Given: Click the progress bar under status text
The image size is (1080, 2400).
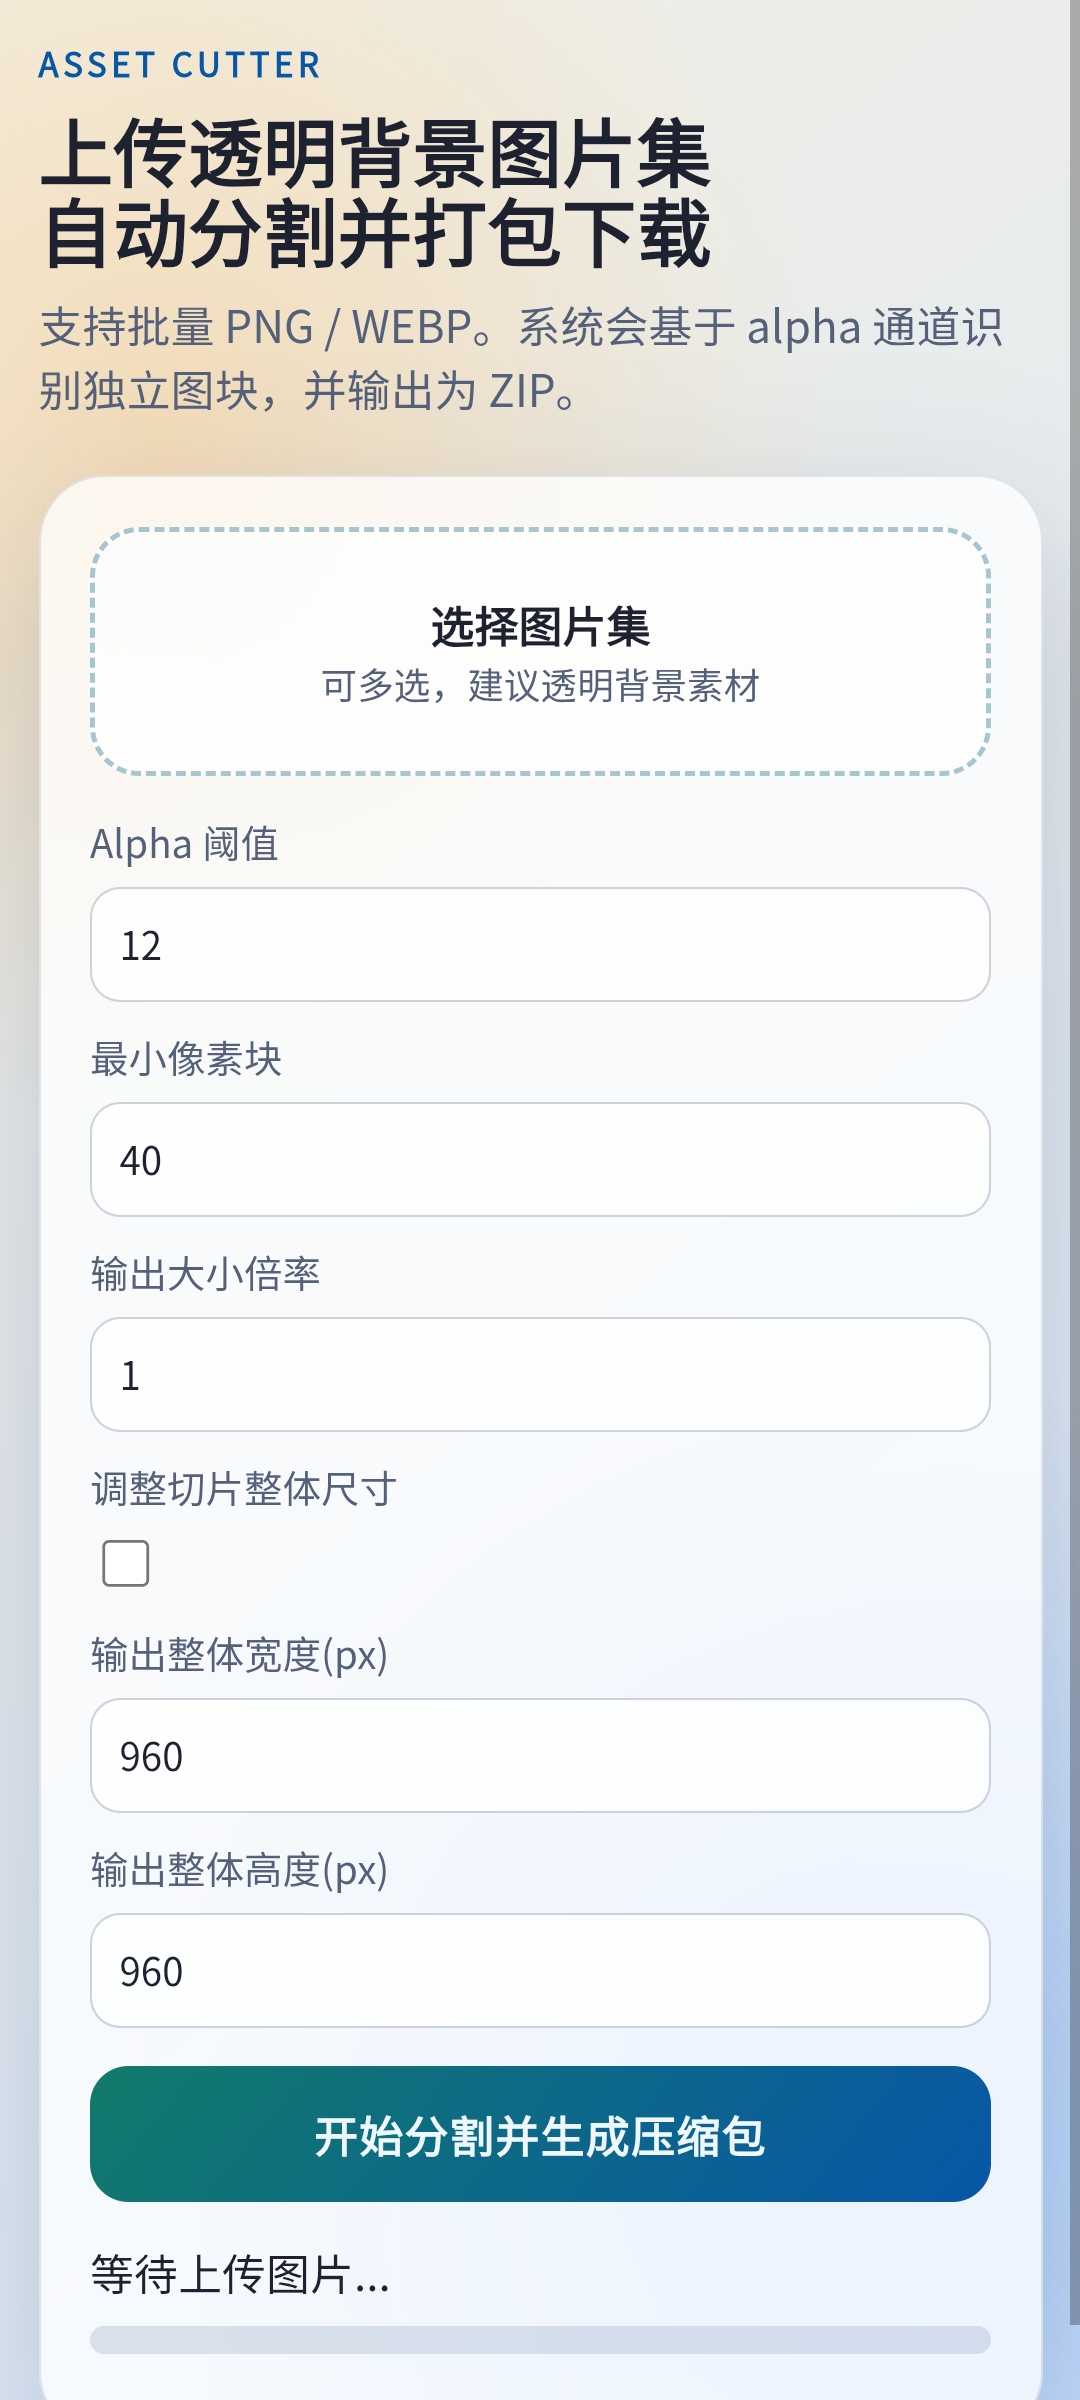Looking at the screenshot, I should pos(540,2340).
